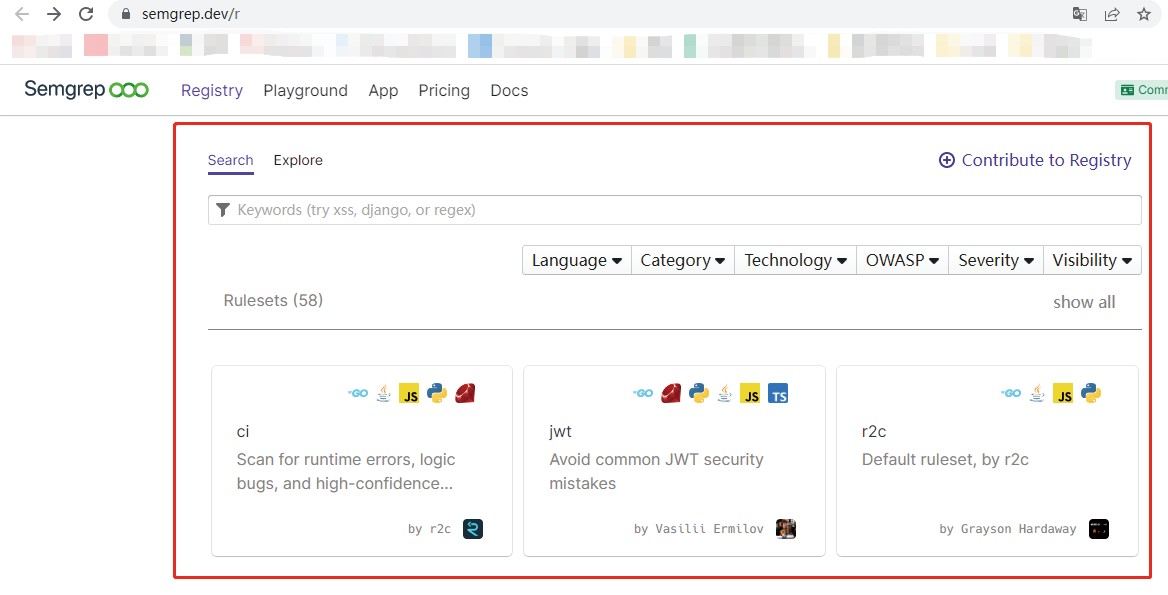This screenshot has height=595, width=1168.
Task: Click the Python icon on the ci card
Action: tap(437, 393)
